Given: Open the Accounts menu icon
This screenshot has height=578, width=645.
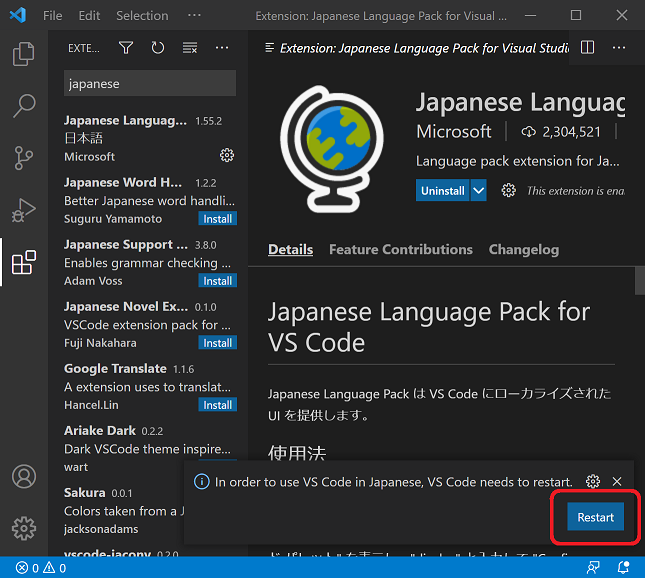Looking at the screenshot, I should (x=23, y=476).
